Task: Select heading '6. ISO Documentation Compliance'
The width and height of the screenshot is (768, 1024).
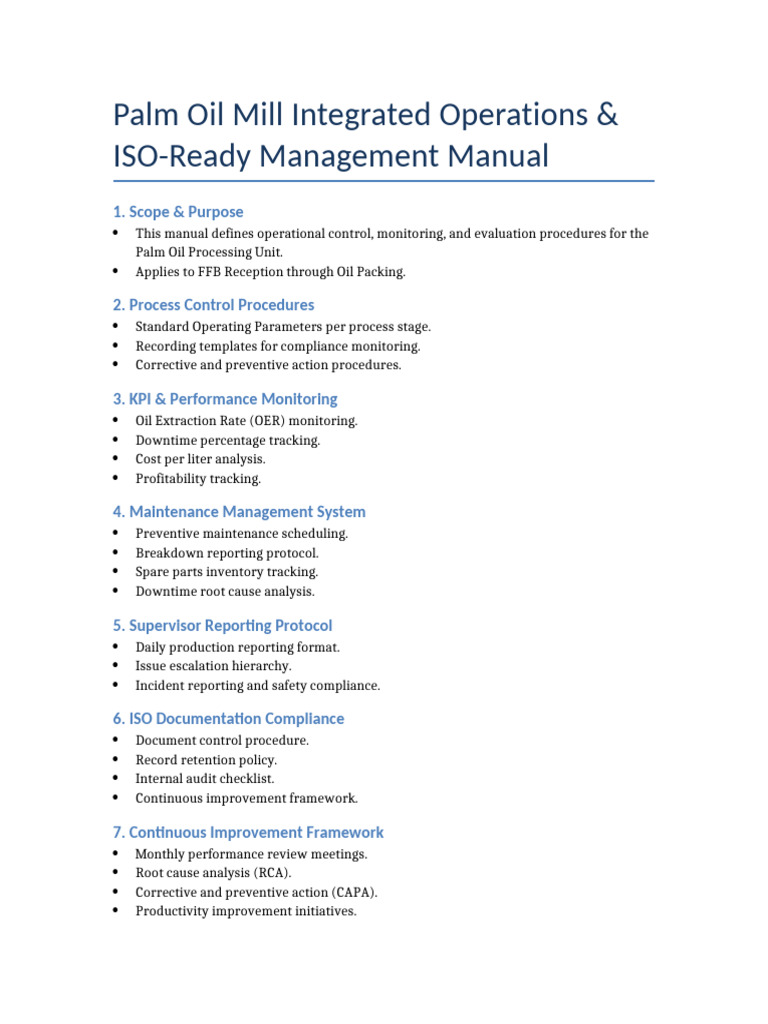Action: (x=229, y=719)
